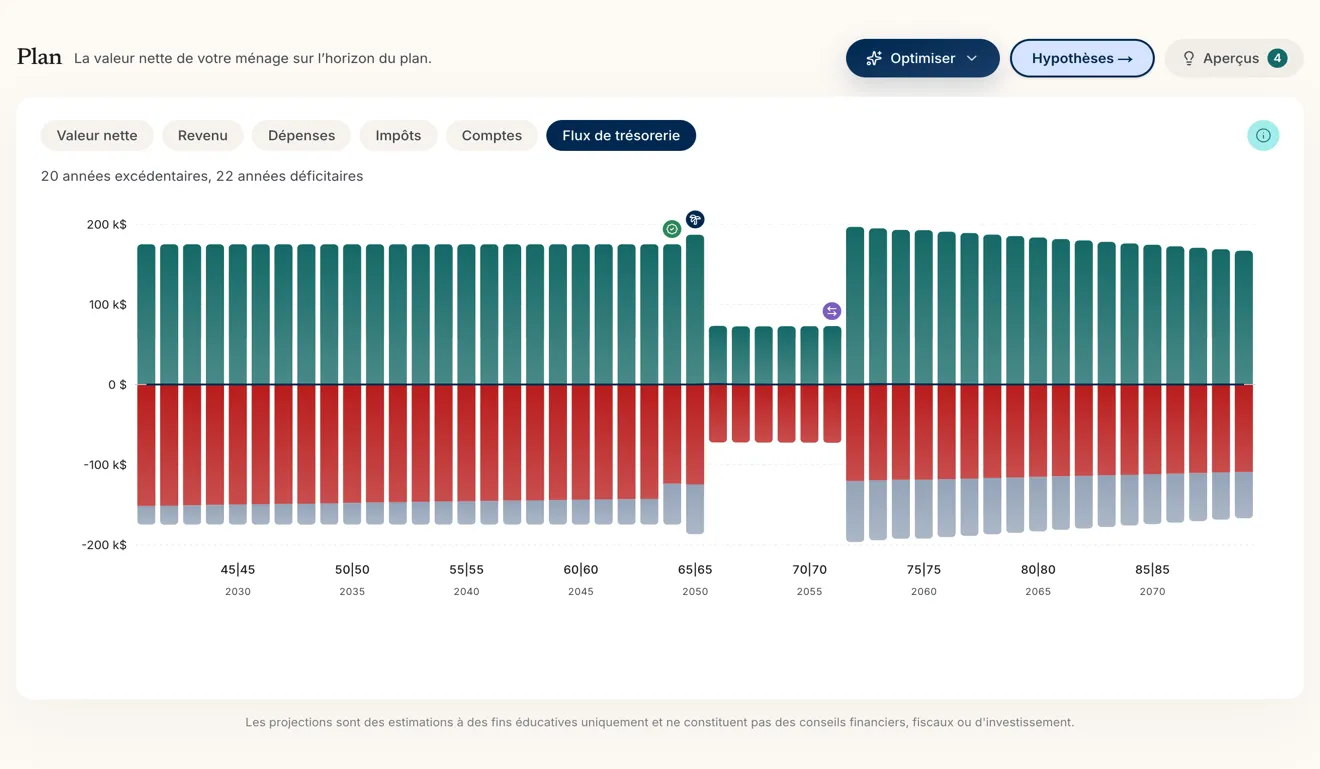Click the arrow on the Hypothèses button

tap(1125, 59)
